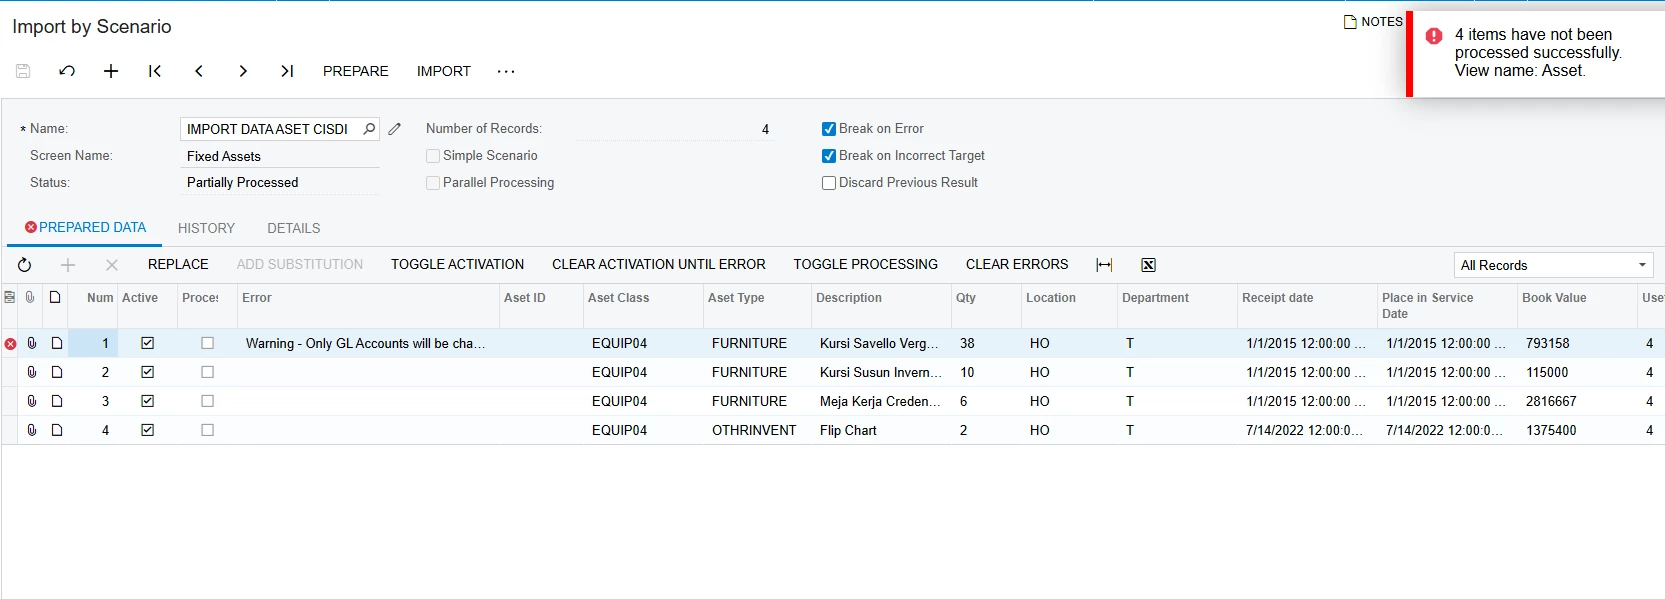Toggle the Parallel Processing checkbox

point(433,183)
